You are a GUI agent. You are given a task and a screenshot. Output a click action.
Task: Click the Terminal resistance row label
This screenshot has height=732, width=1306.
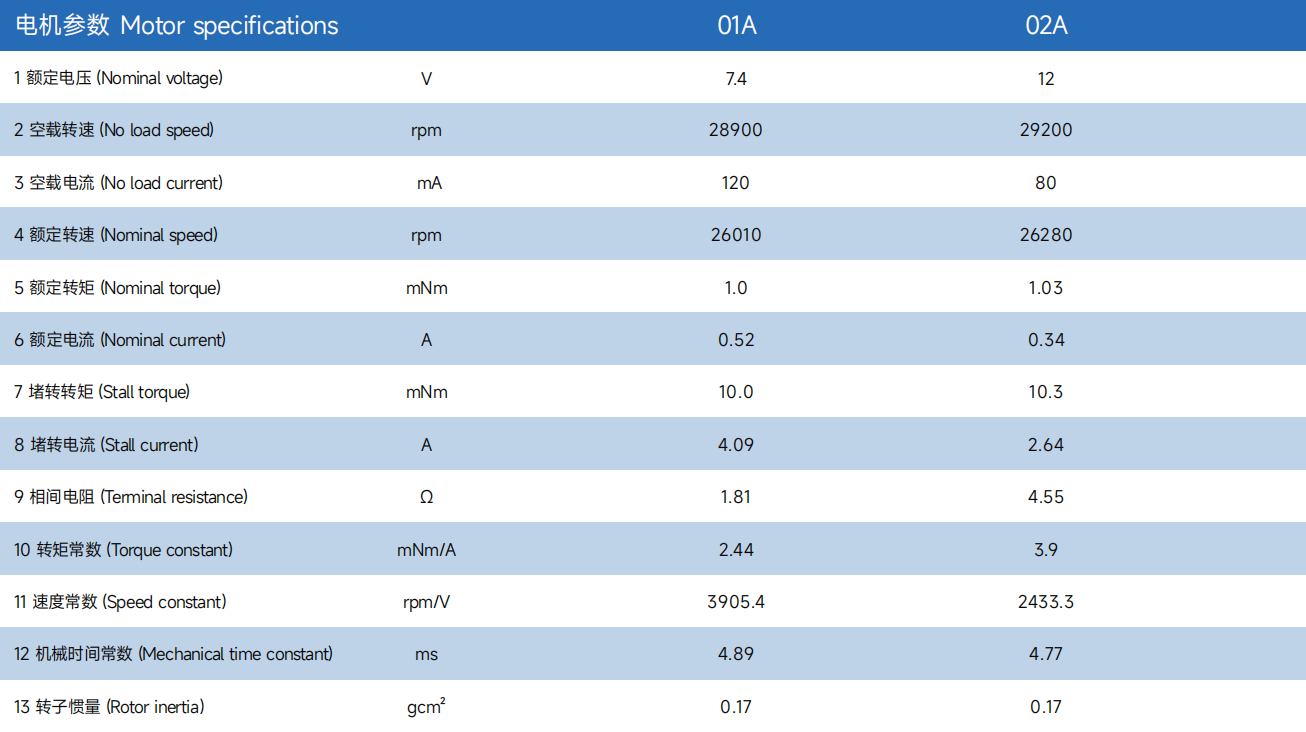(x=131, y=497)
